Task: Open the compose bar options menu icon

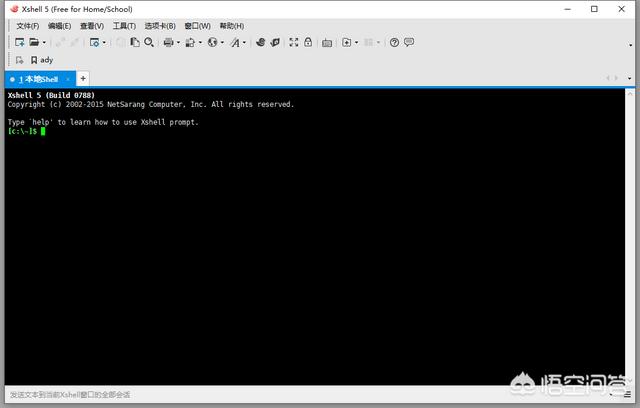Action: [627, 394]
